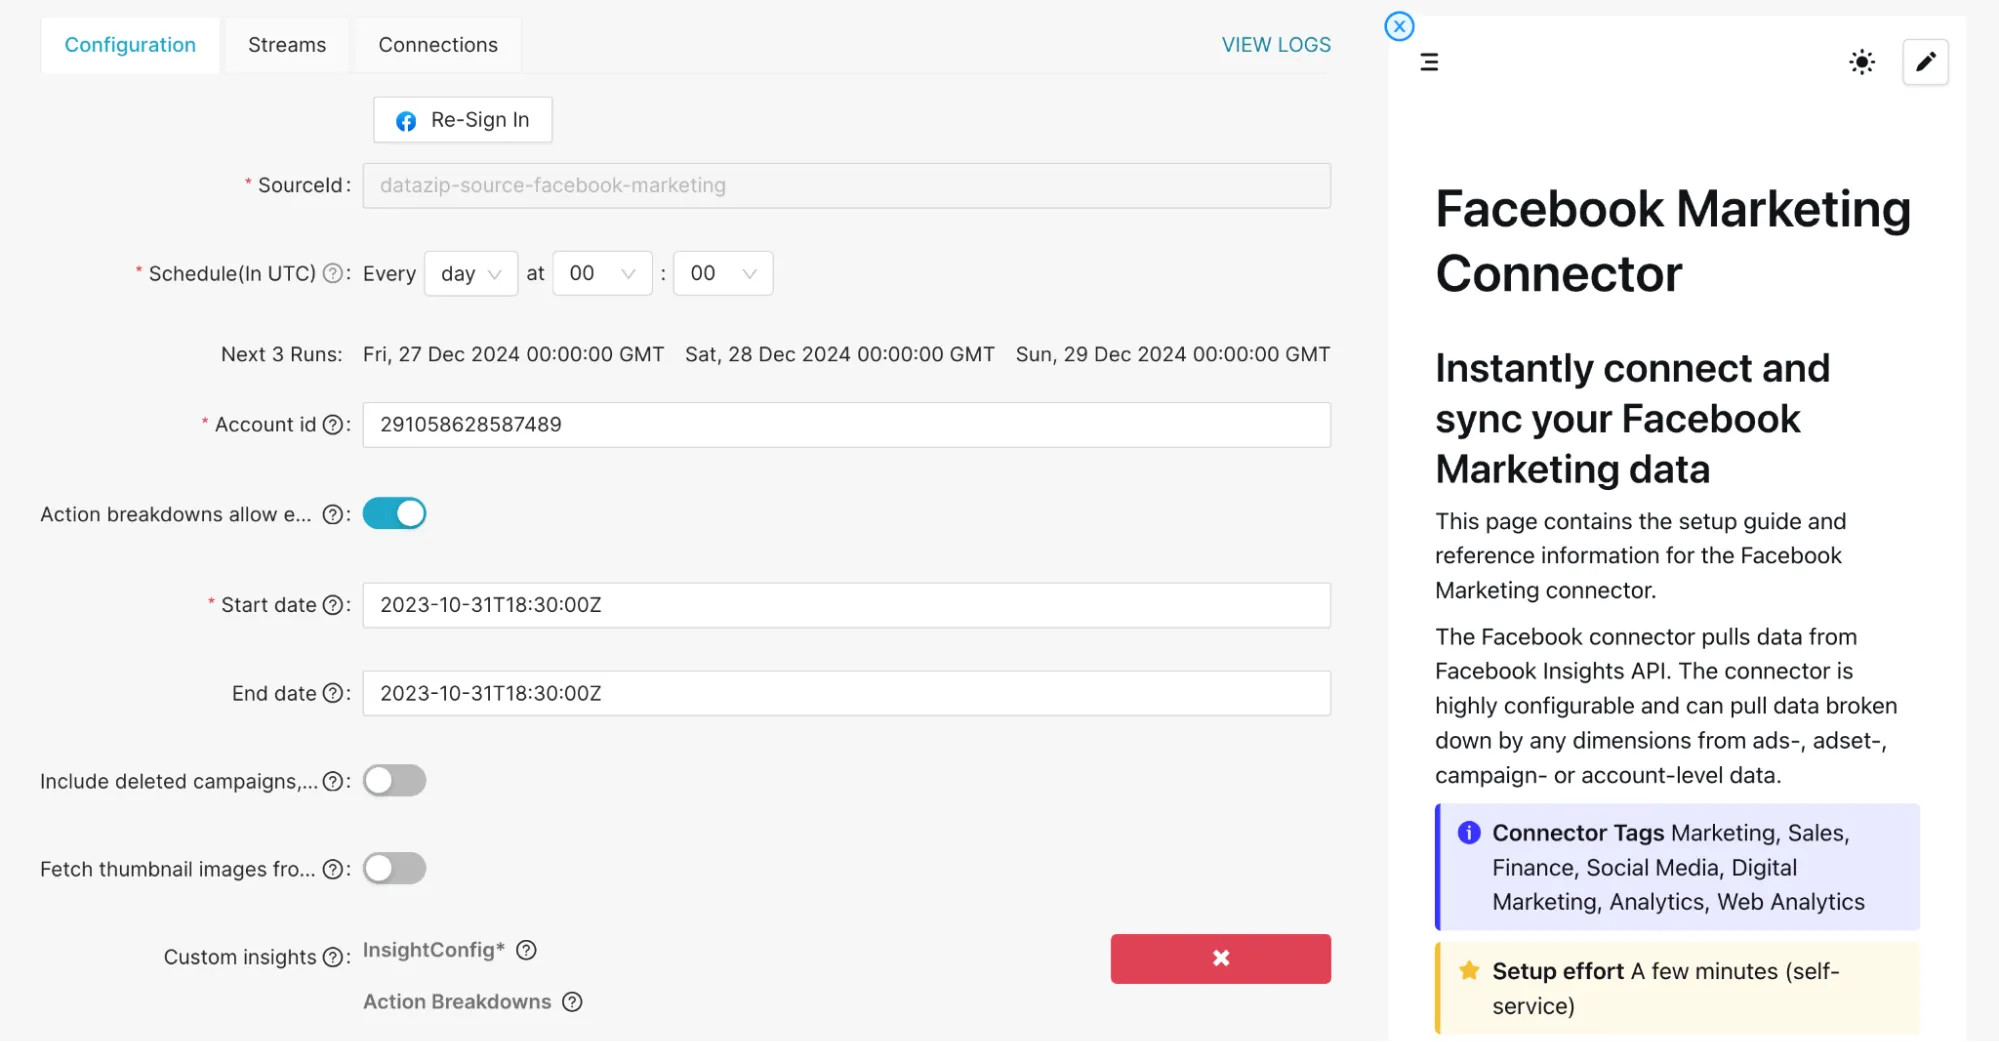
Task: Switch to the Connections tab
Action: [438, 45]
